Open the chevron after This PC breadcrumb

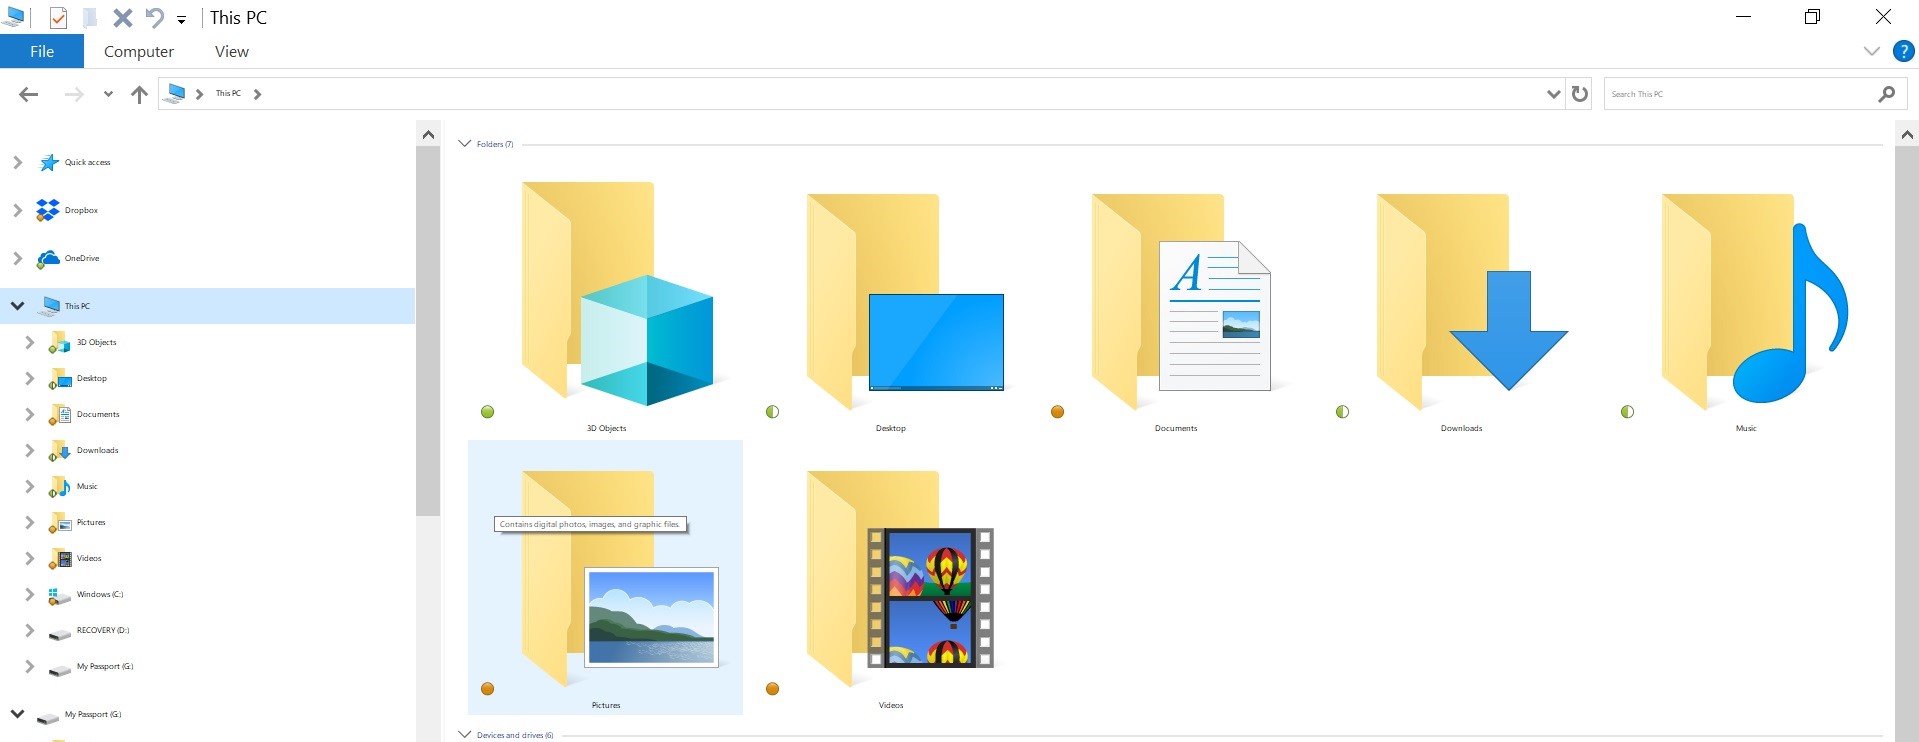pyautogui.click(x=258, y=94)
